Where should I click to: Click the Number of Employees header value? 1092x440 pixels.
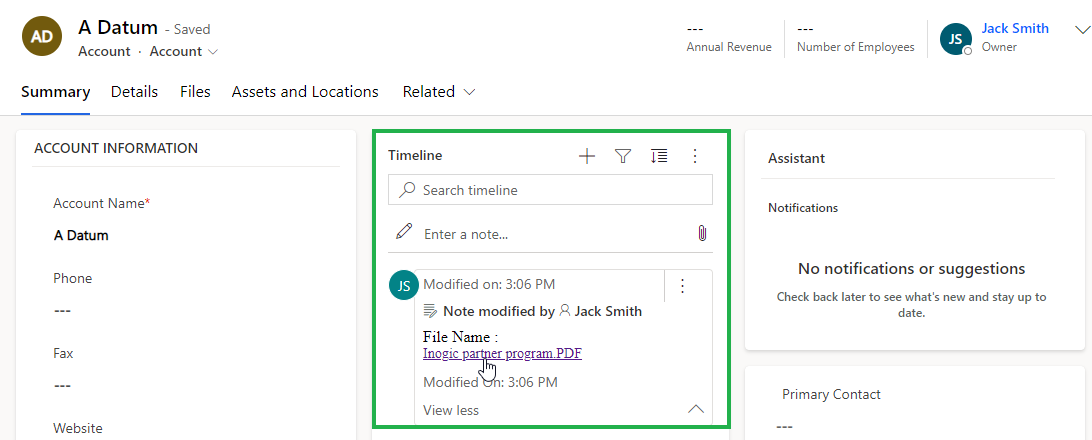pyautogui.click(x=805, y=29)
